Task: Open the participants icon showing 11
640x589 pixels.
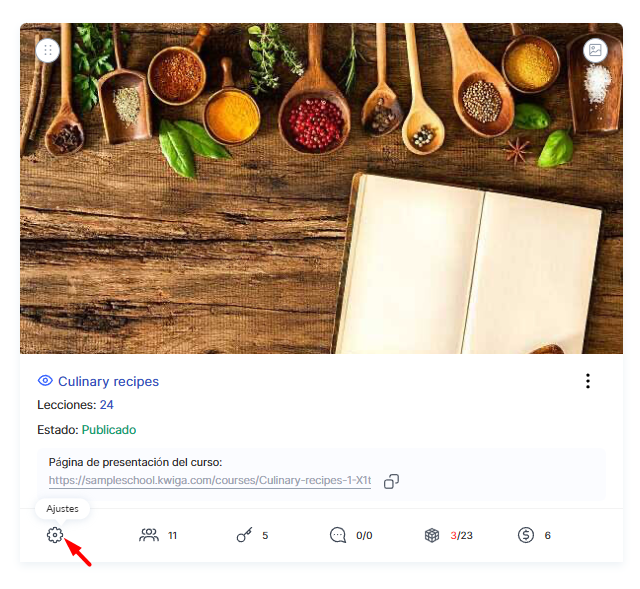Action: 149,535
